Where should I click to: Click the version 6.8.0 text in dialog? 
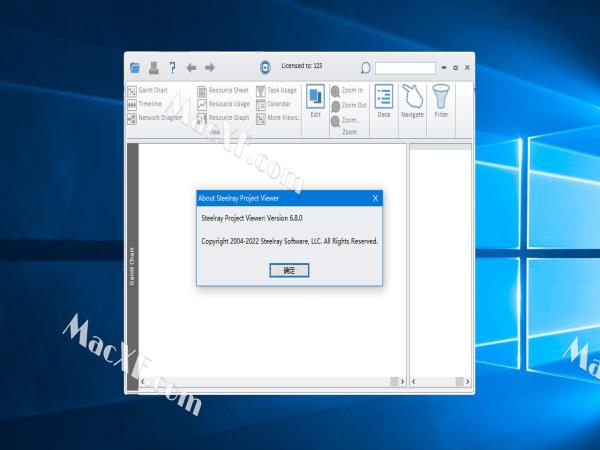pos(252,218)
